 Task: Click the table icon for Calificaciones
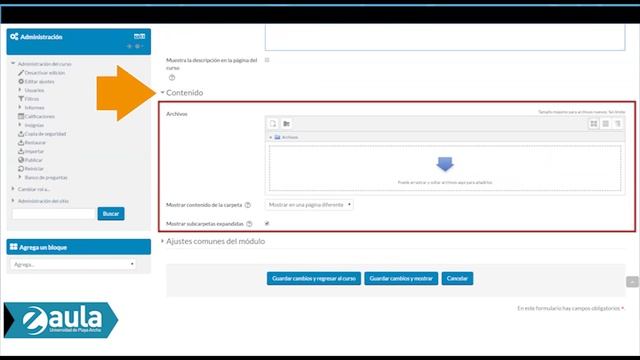tap(21, 116)
